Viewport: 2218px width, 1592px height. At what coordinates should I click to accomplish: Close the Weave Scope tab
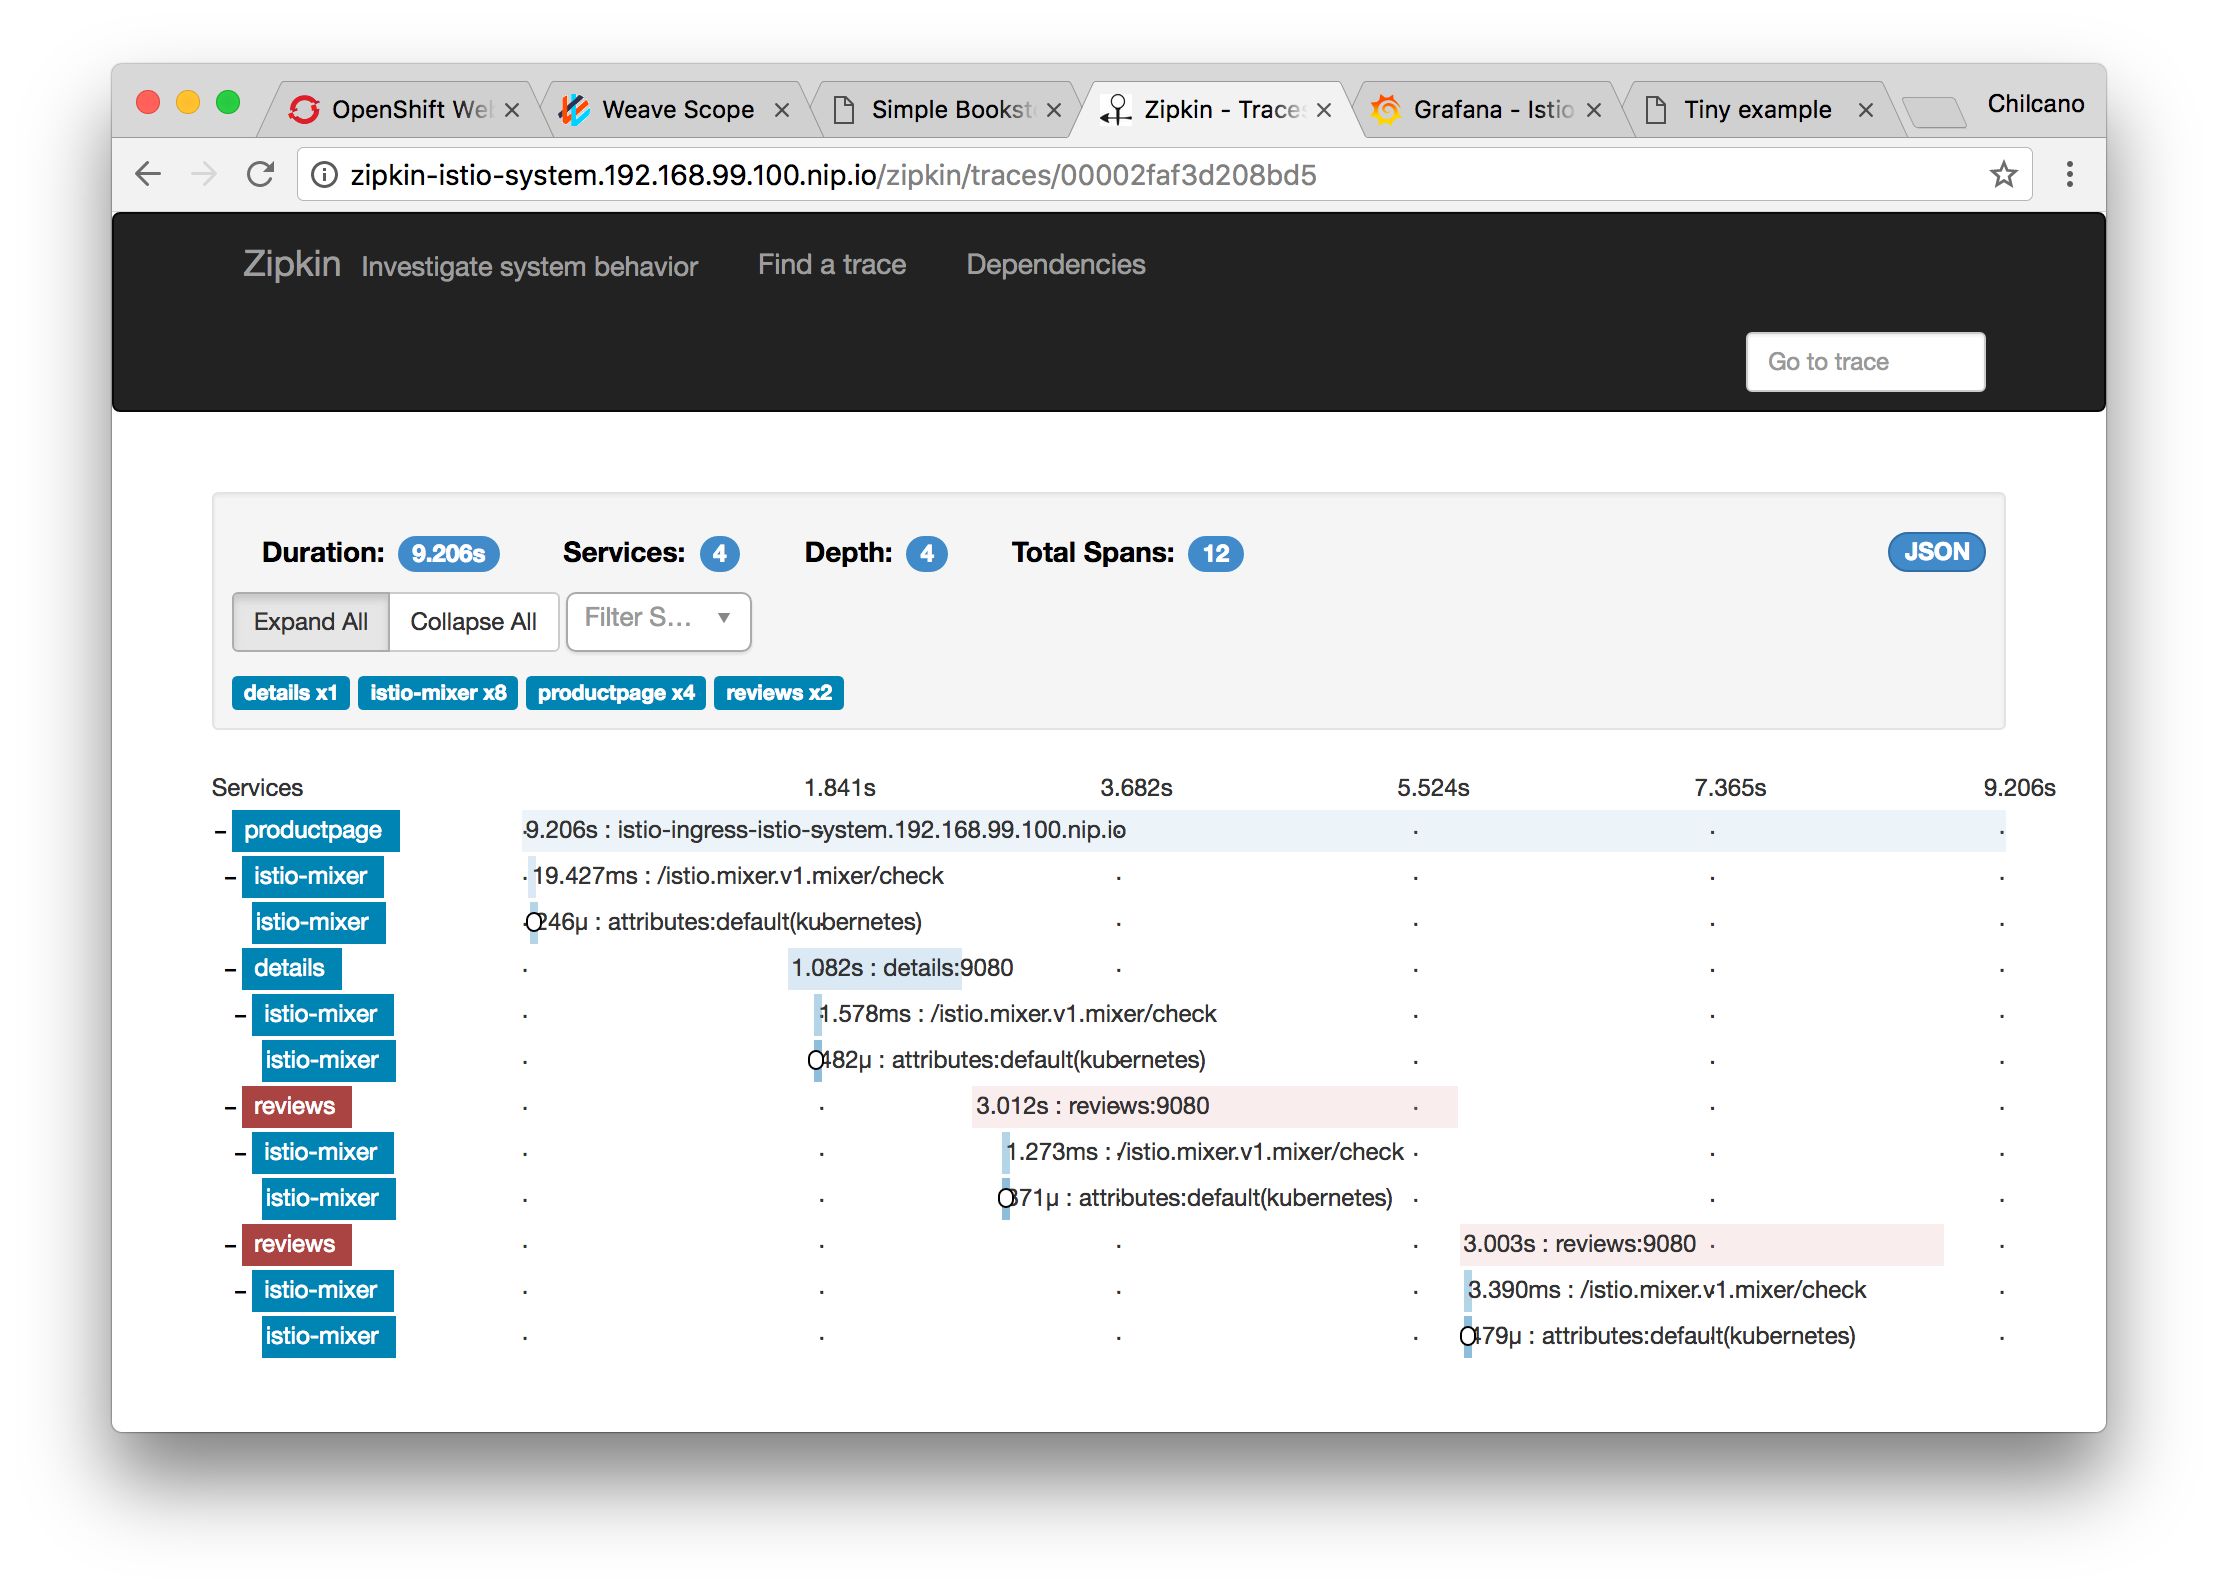click(782, 110)
